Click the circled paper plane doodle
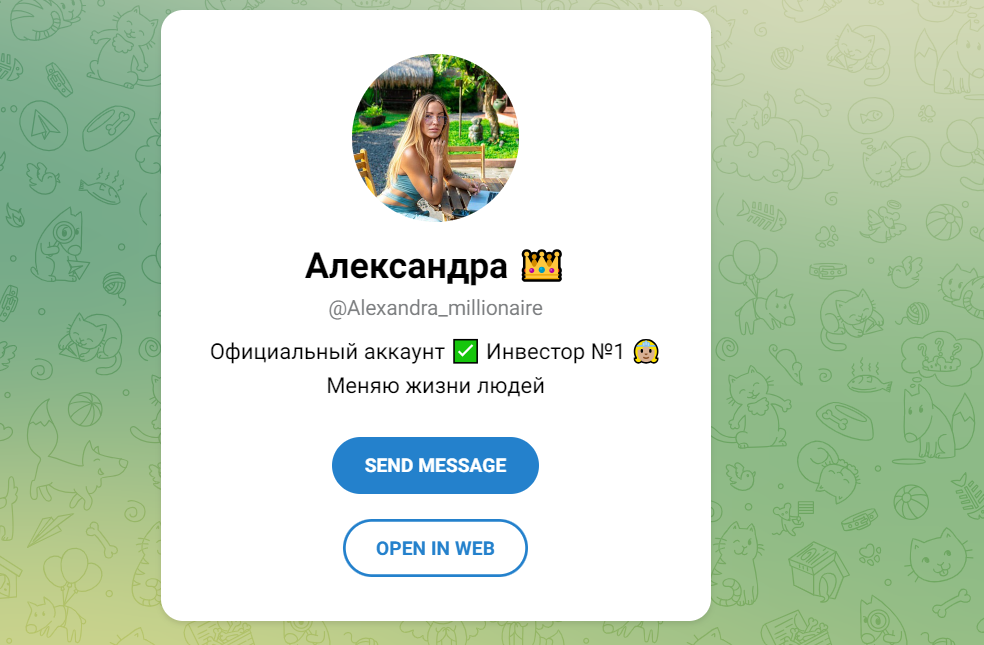The image size is (984, 645). pyautogui.click(x=43, y=125)
